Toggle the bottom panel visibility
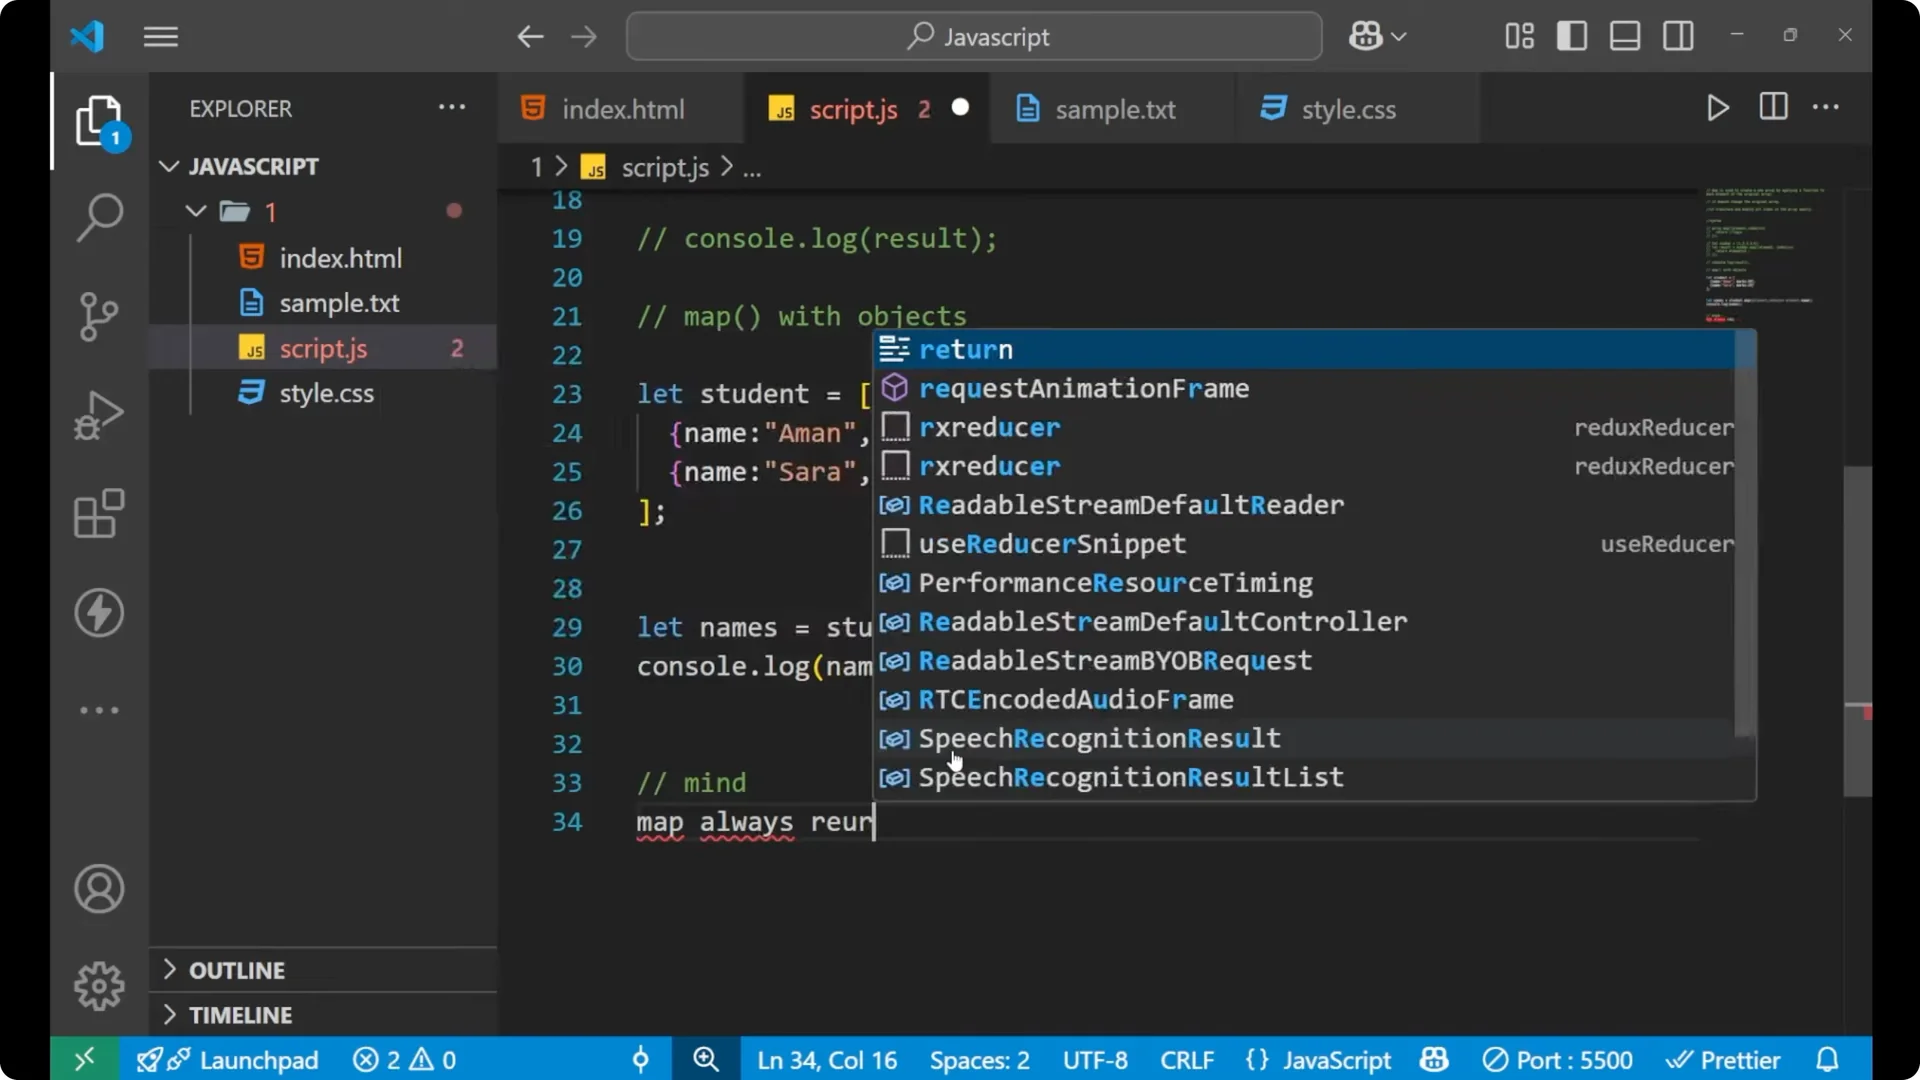This screenshot has width=1920, height=1080. pyautogui.click(x=1624, y=35)
